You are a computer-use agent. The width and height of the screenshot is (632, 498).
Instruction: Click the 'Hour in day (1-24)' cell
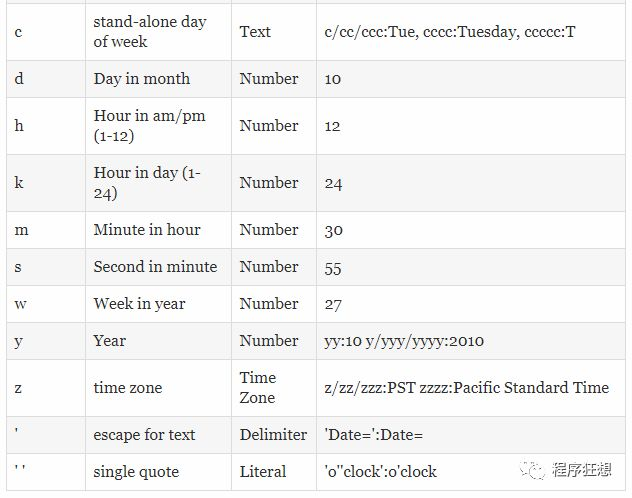coord(158,183)
